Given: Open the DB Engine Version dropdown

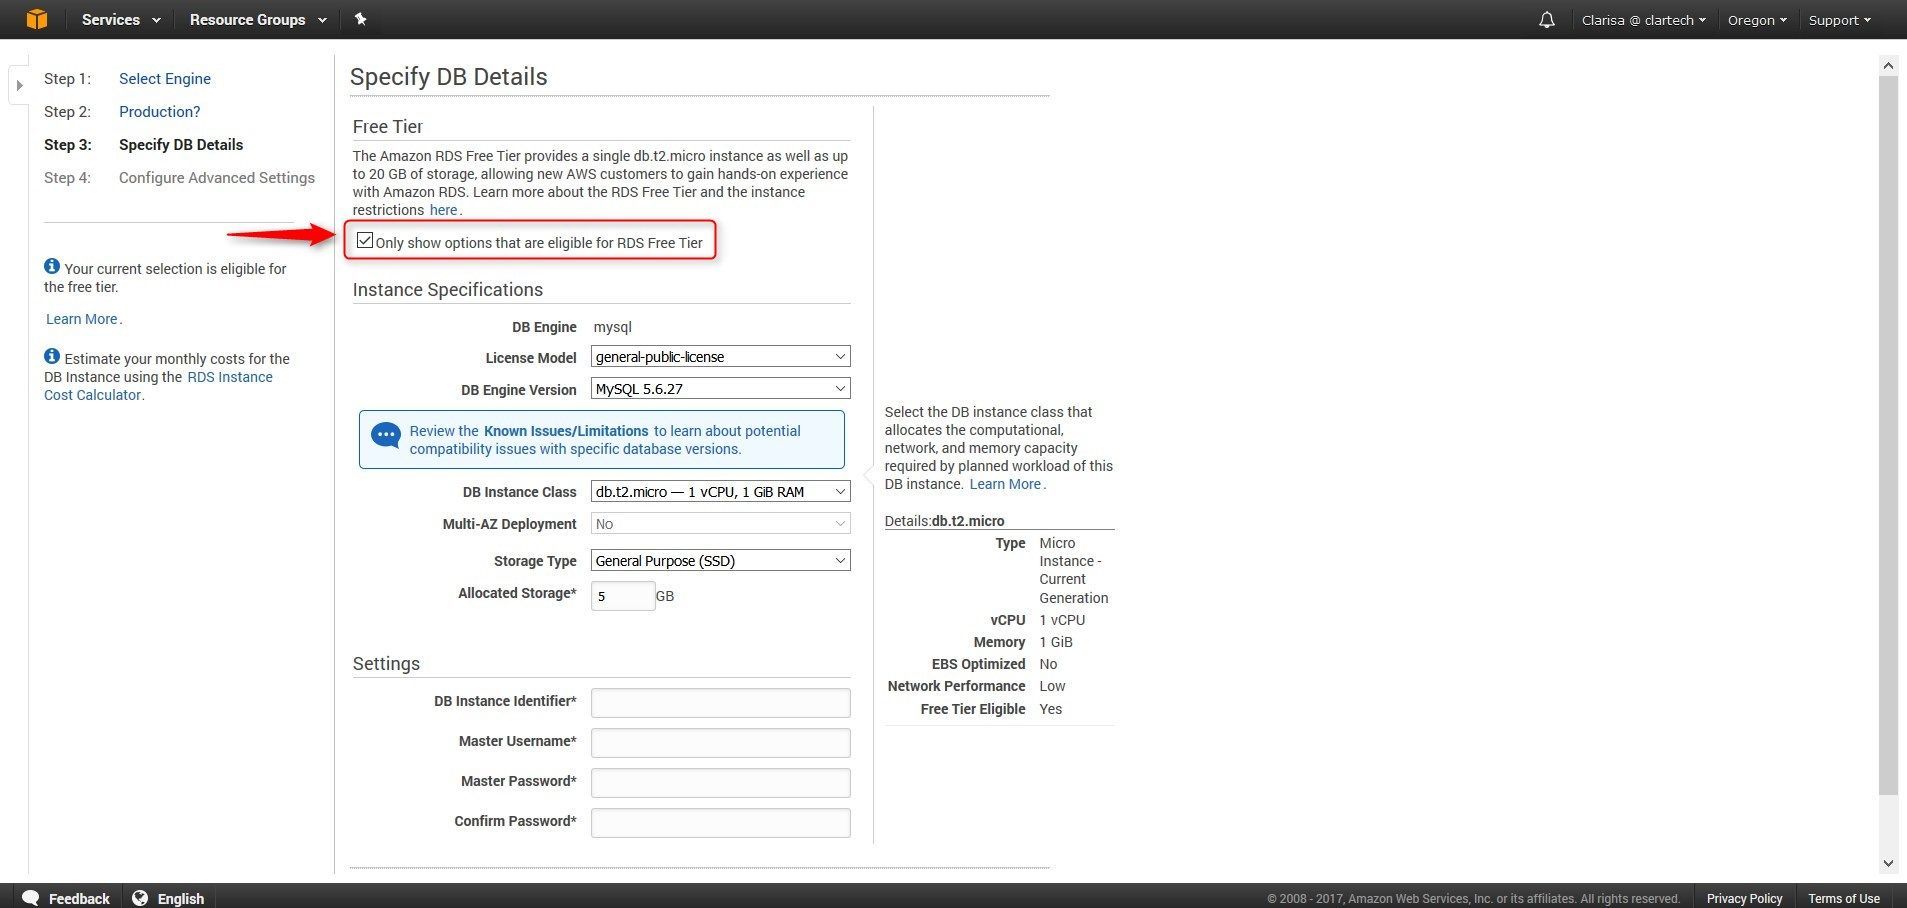Looking at the screenshot, I should pyautogui.click(x=720, y=388).
